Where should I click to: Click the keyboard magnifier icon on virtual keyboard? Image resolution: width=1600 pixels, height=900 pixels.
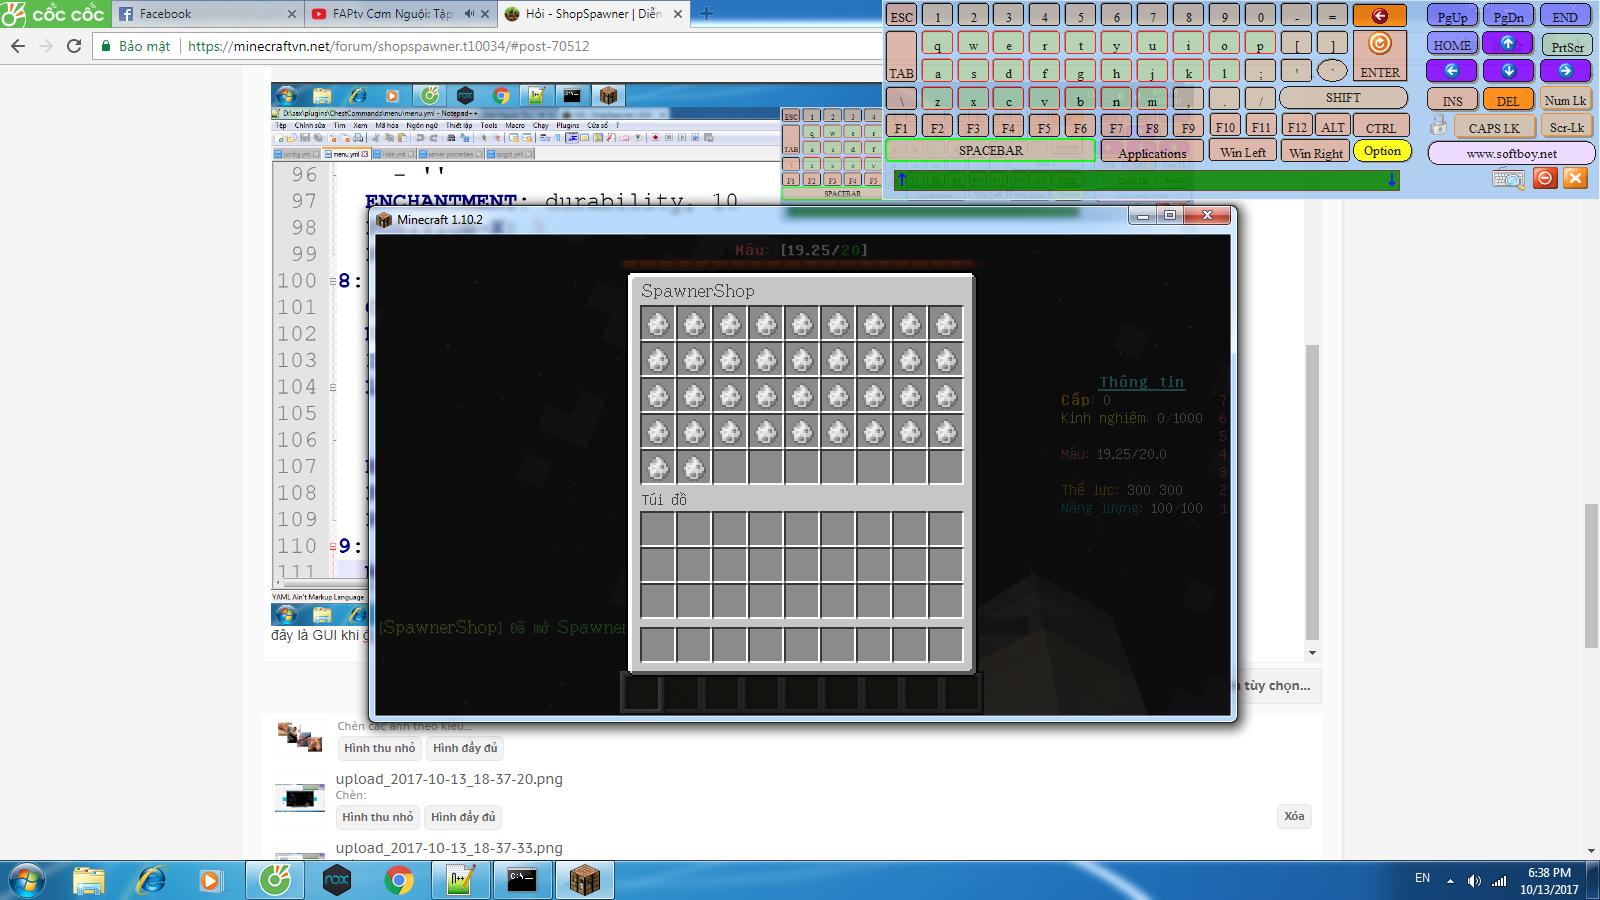(x=1508, y=179)
